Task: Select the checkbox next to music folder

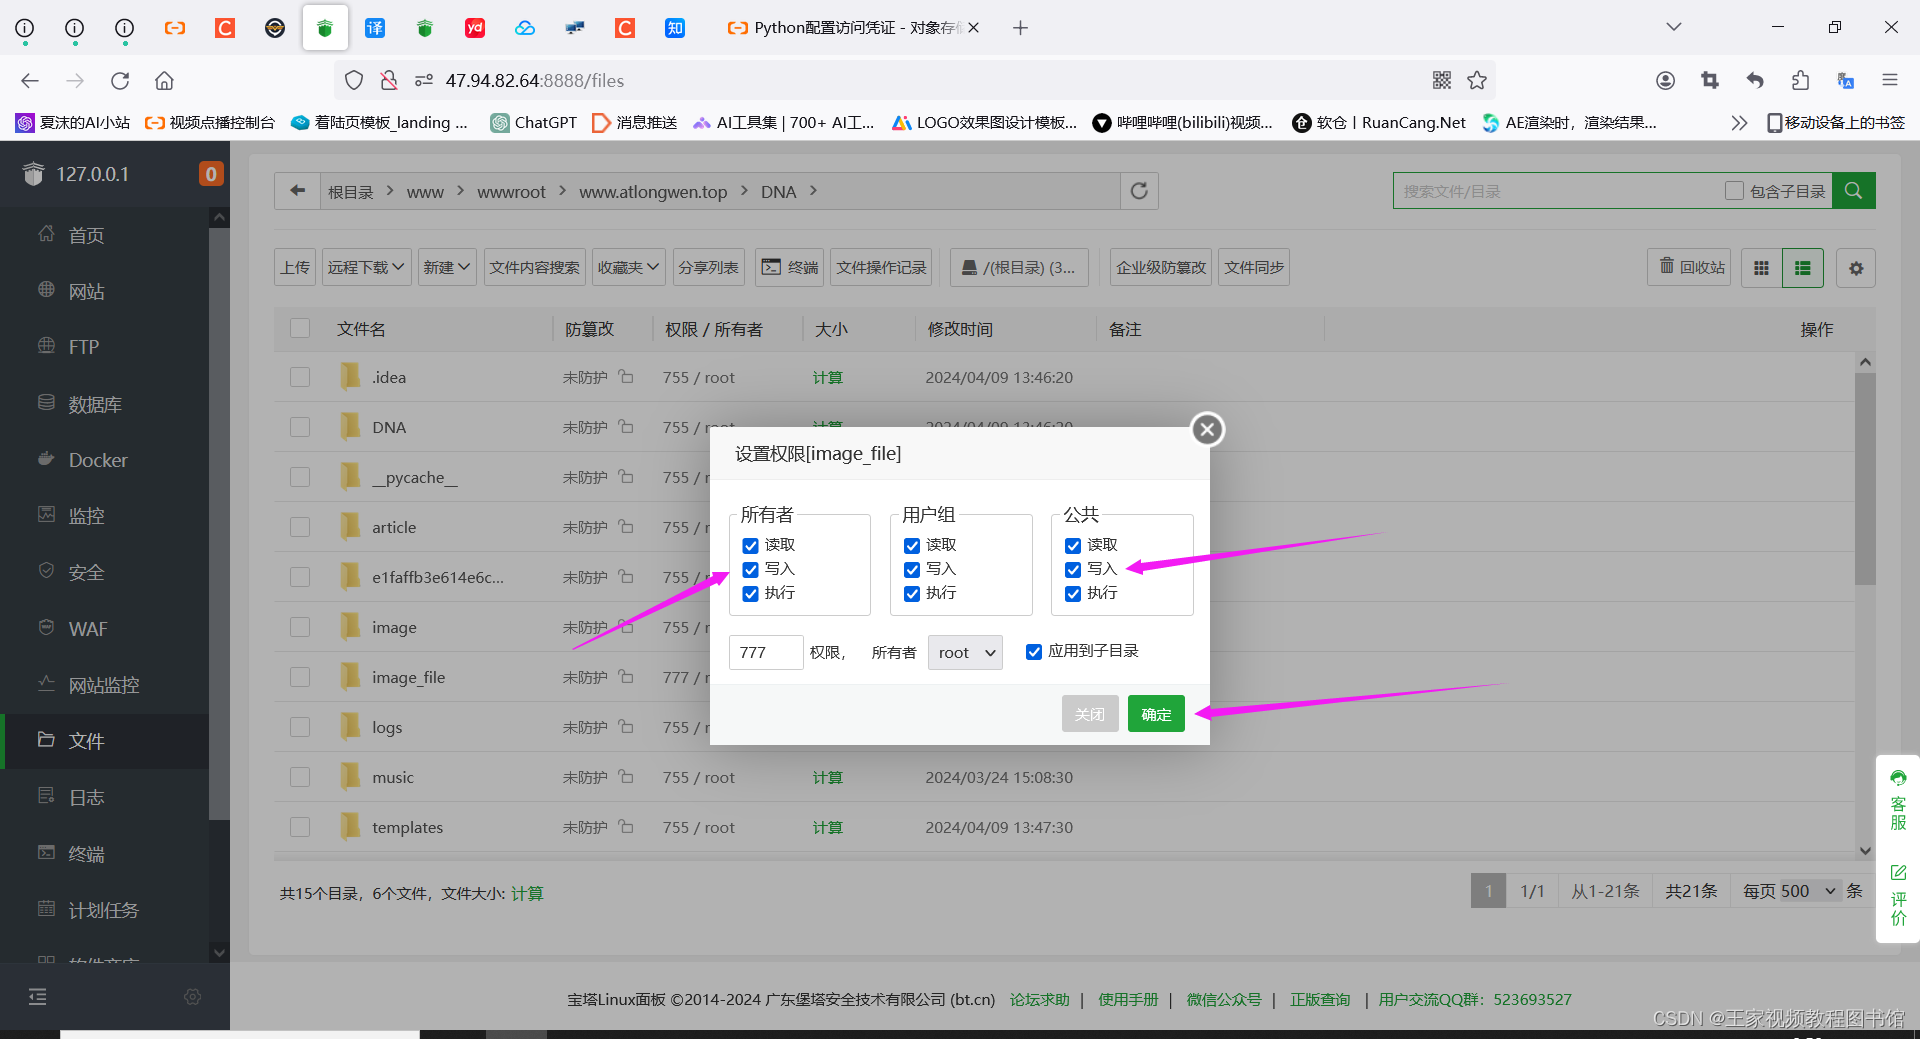Action: [300, 776]
